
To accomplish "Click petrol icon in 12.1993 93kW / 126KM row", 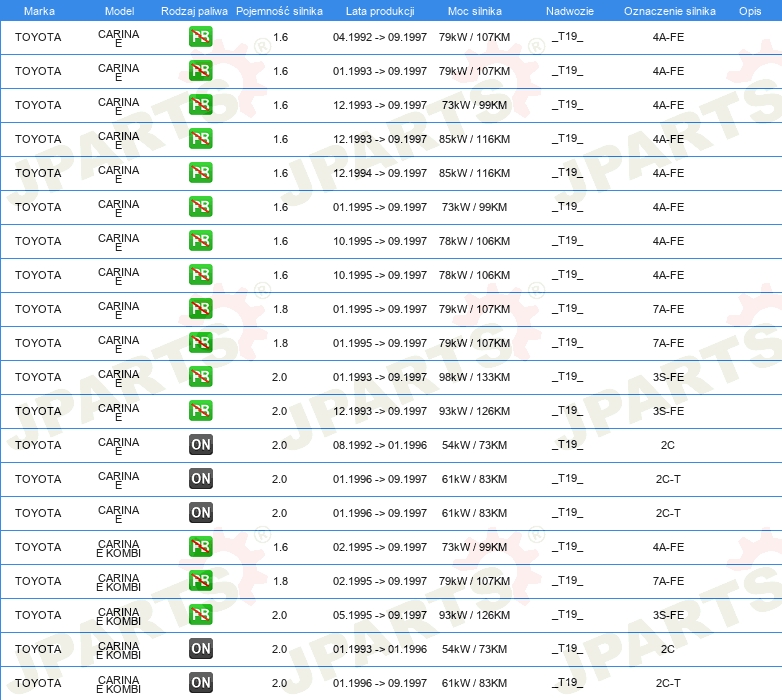I will click(x=200, y=410).
